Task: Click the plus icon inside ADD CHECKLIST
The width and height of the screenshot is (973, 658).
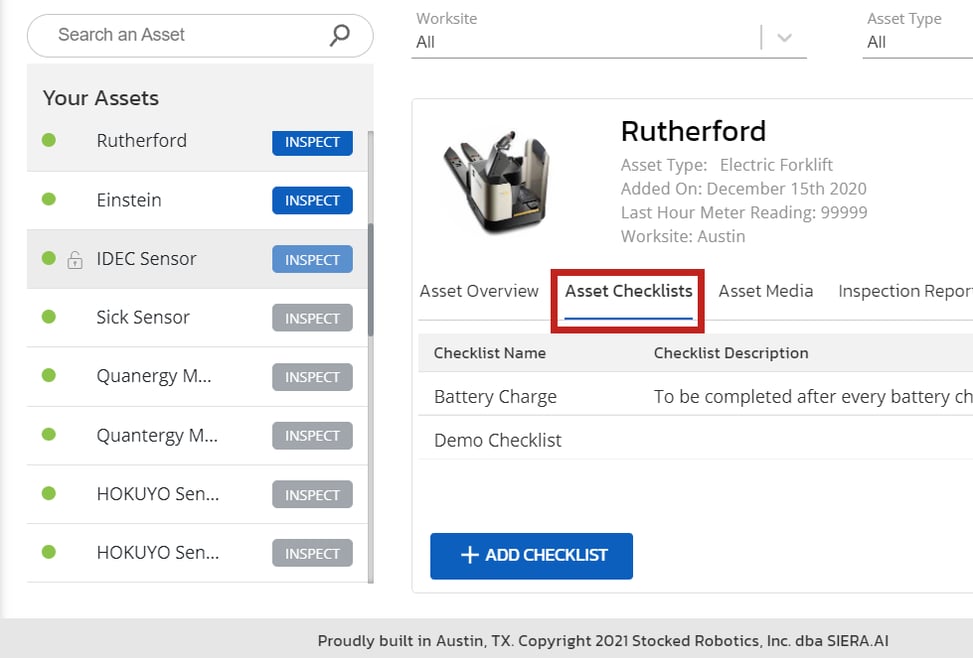Action: point(469,557)
